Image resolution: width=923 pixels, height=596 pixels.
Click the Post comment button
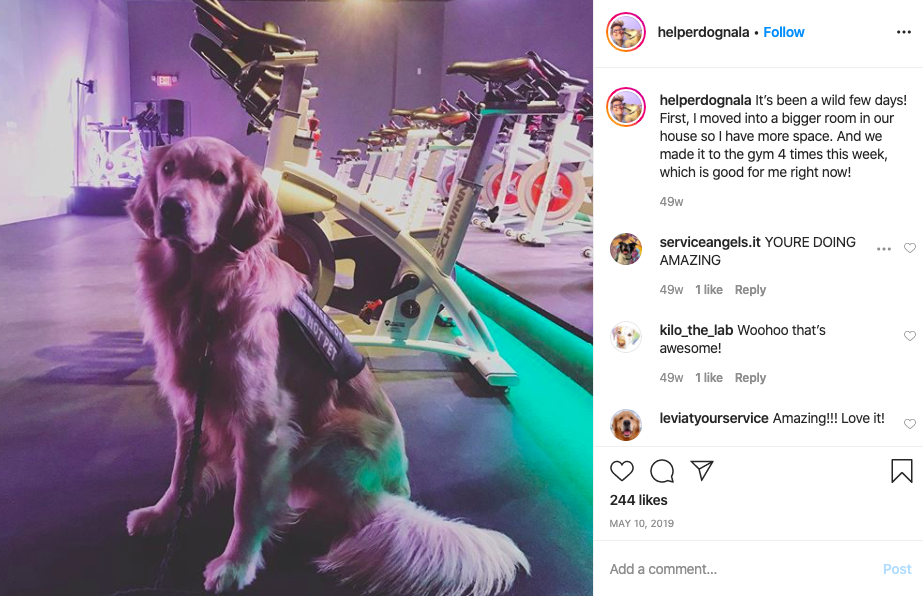coord(897,569)
